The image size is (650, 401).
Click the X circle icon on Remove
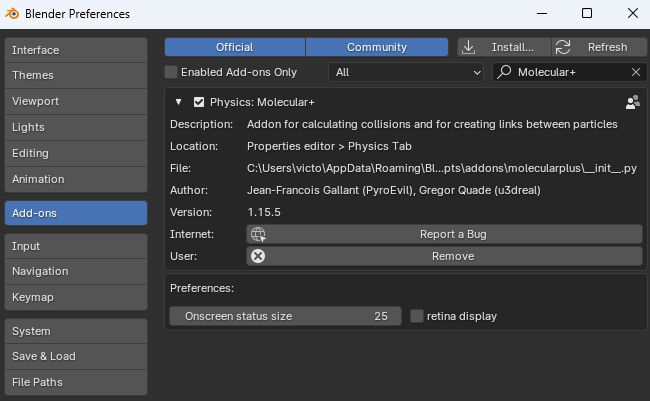(x=258, y=256)
